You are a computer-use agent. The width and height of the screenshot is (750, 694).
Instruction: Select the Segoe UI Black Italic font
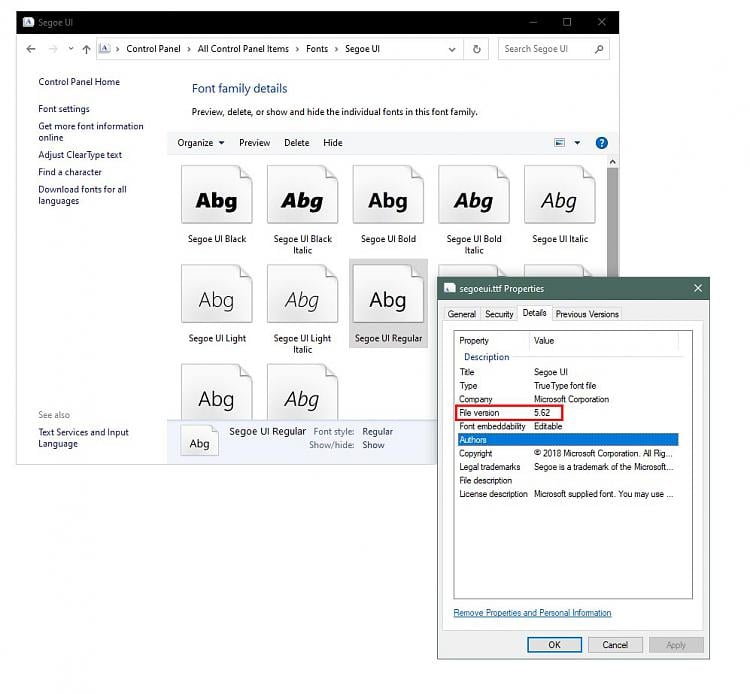click(x=302, y=209)
